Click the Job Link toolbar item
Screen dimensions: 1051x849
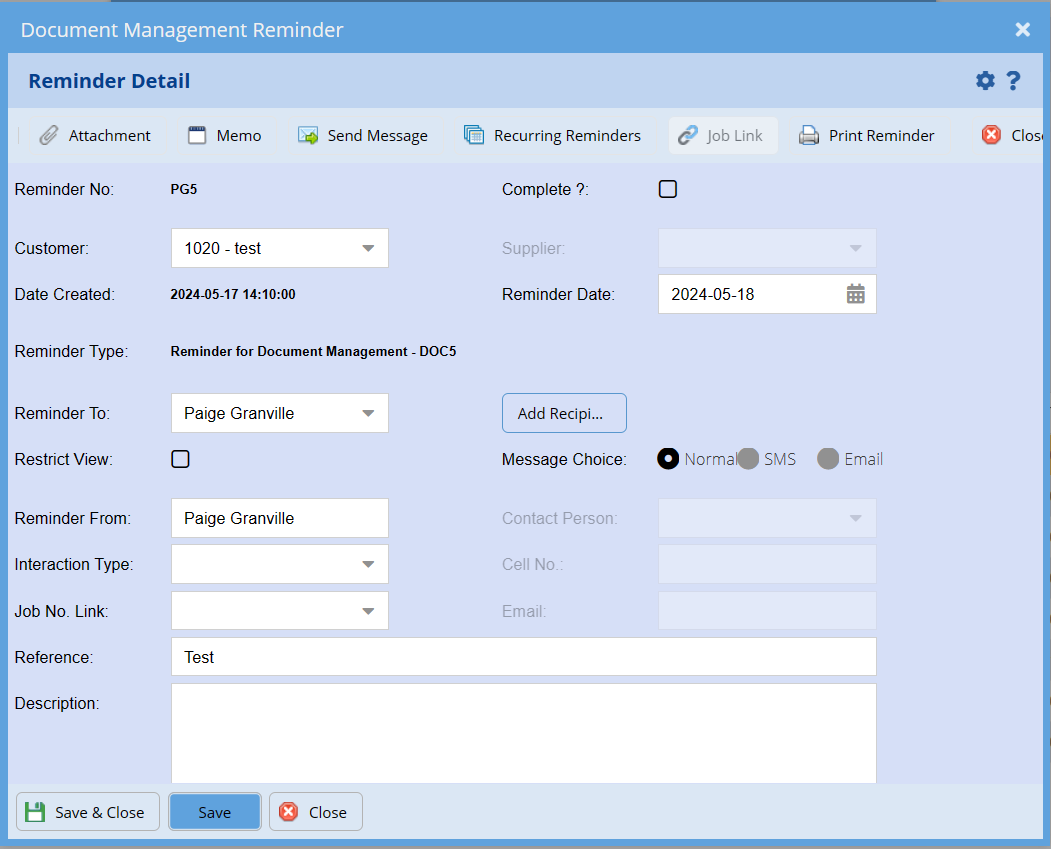point(722,136)
